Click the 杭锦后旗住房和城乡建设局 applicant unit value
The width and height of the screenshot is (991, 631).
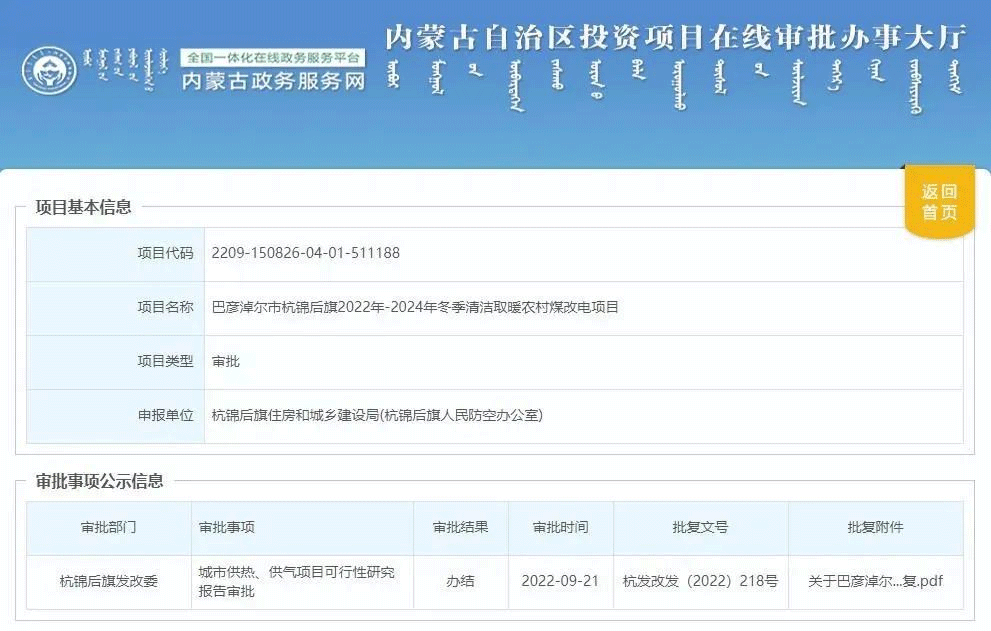tap(377, 415)
